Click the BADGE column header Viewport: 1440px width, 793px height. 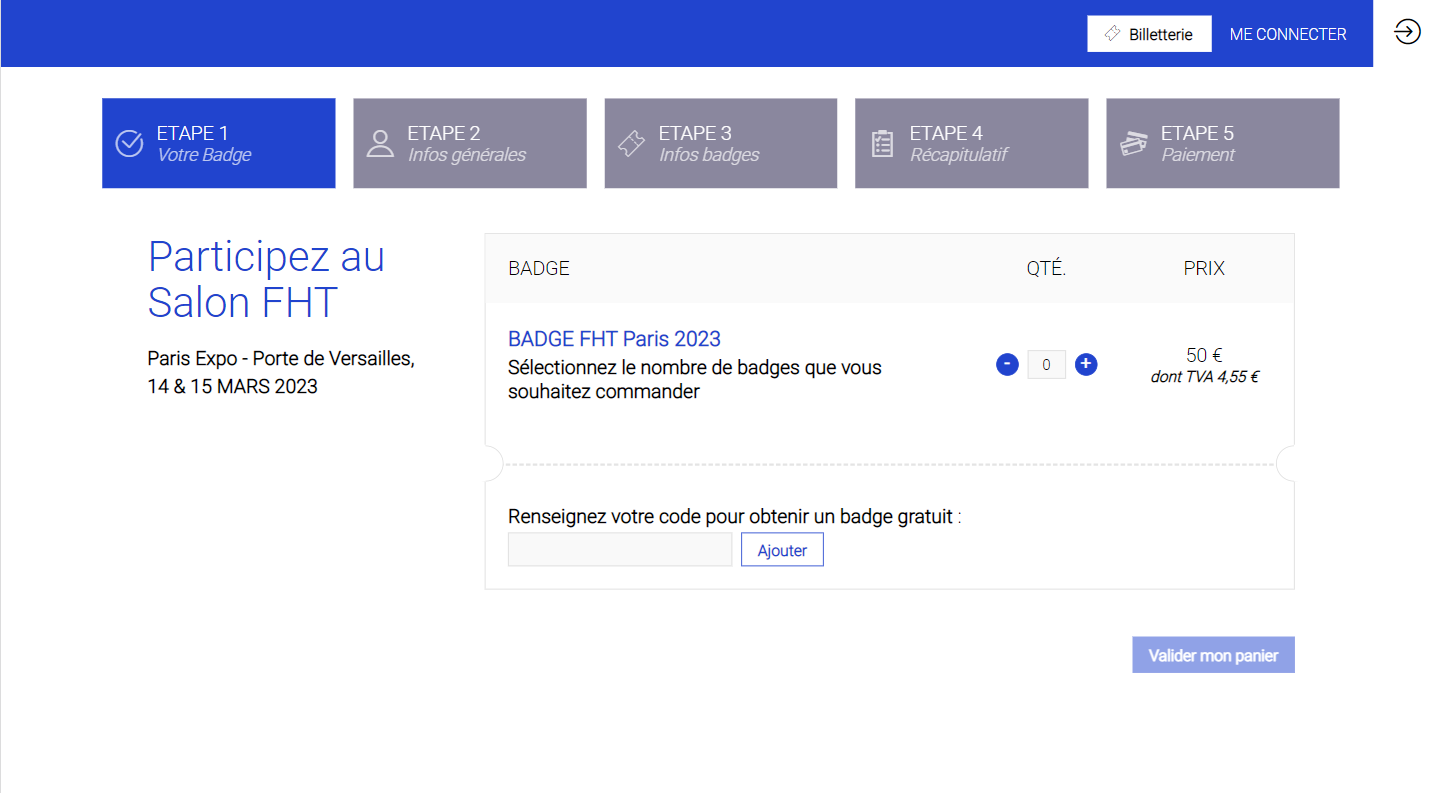coord(539,268)
